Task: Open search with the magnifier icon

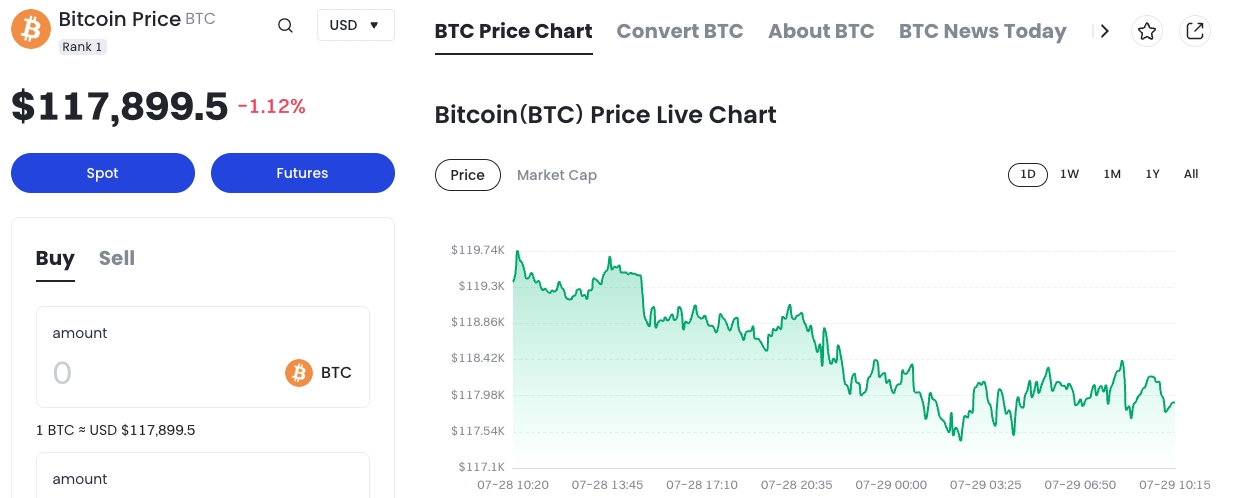Action: tap(286, 26)
